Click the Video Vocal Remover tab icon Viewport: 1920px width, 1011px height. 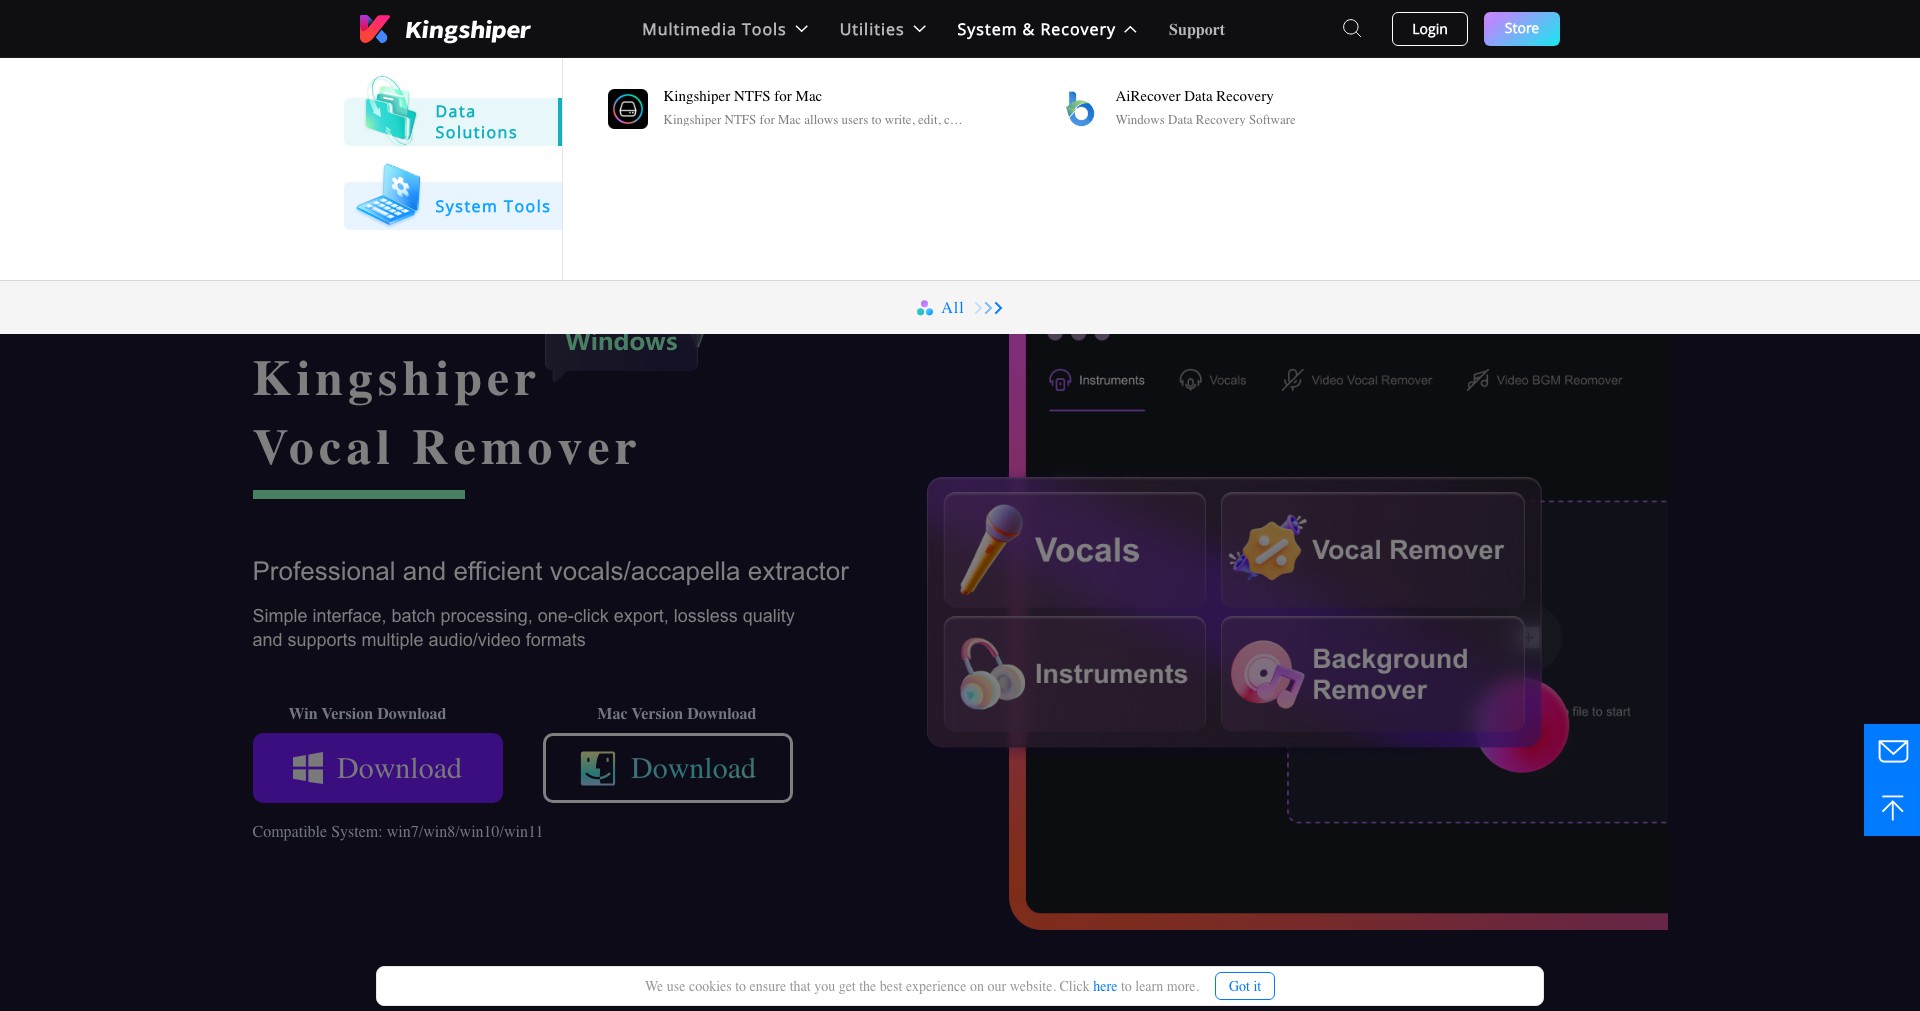[1292, 380]
